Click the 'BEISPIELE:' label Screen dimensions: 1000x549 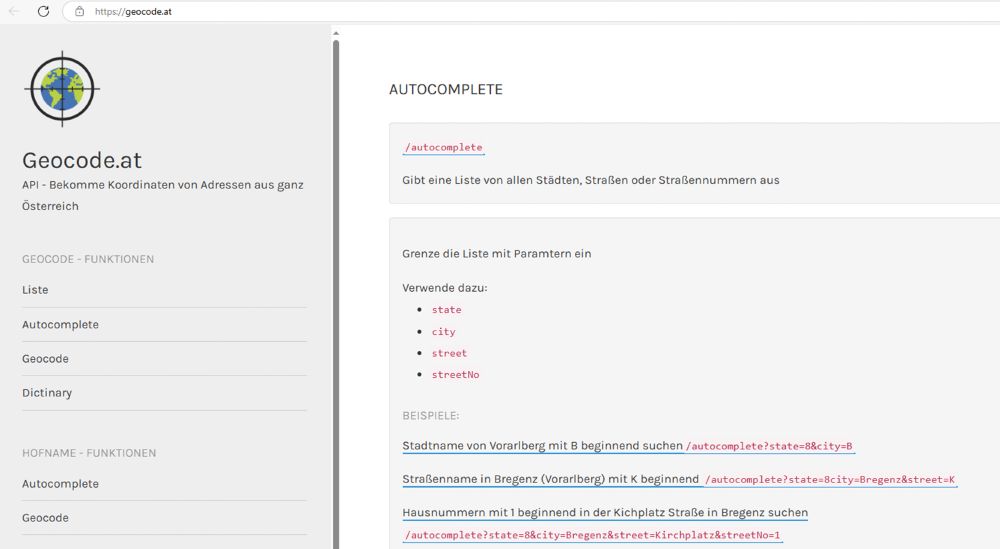pyautogui.click(x=430, y=416)
